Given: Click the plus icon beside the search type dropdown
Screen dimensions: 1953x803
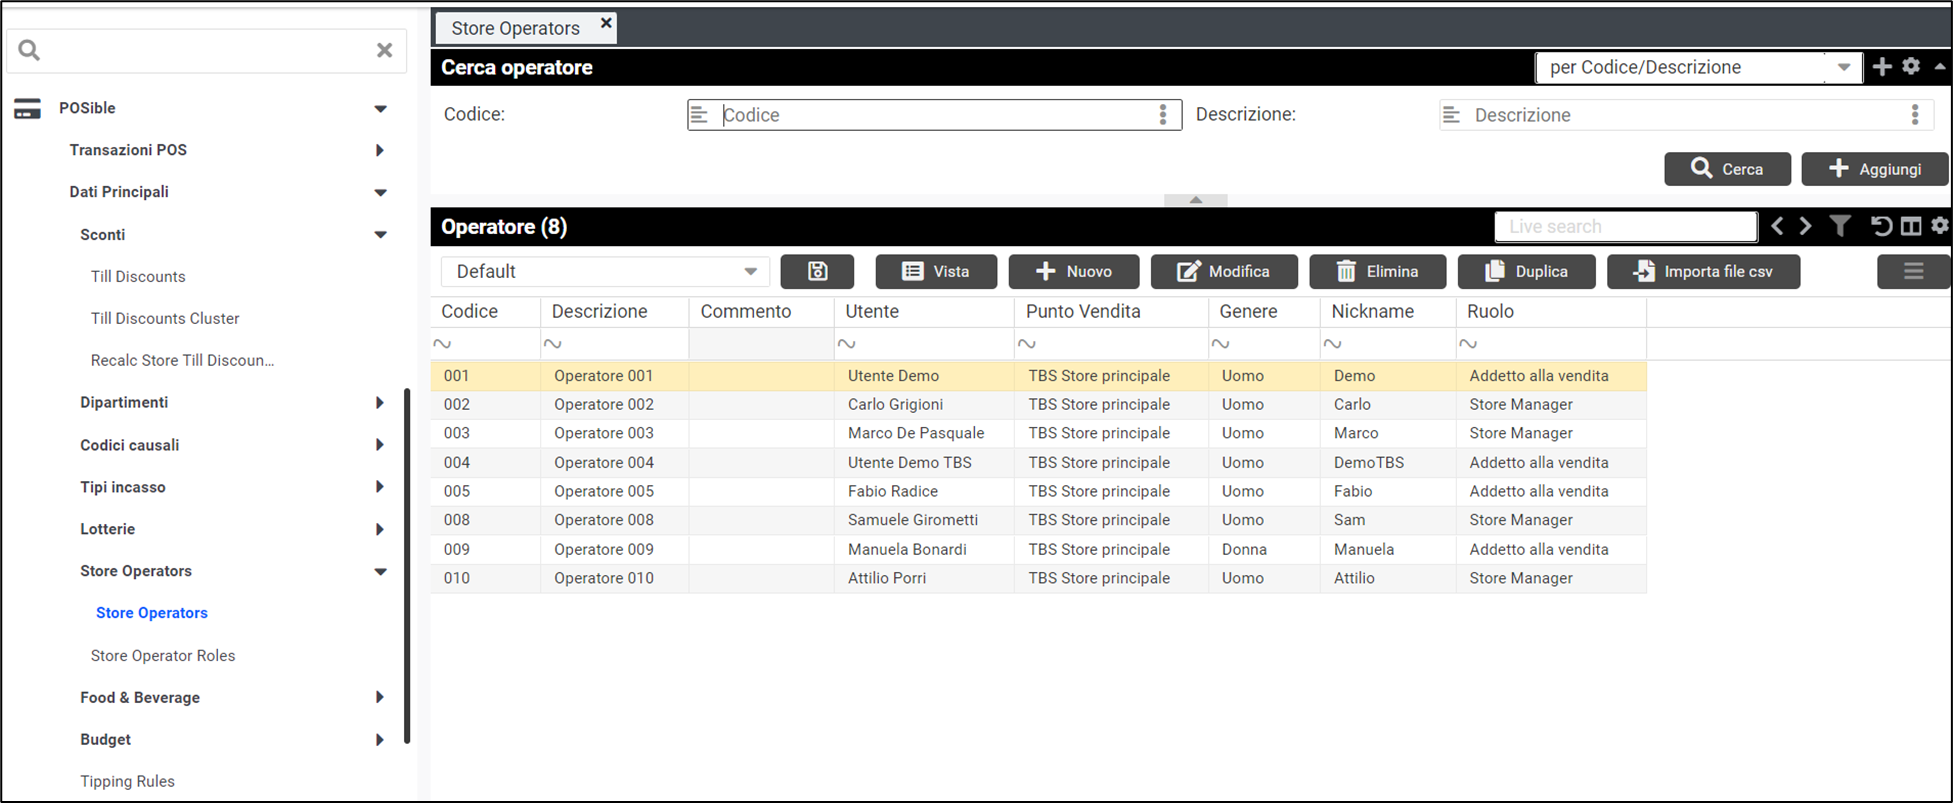Looking at the screenshot, I should (x=1882, y=67).
